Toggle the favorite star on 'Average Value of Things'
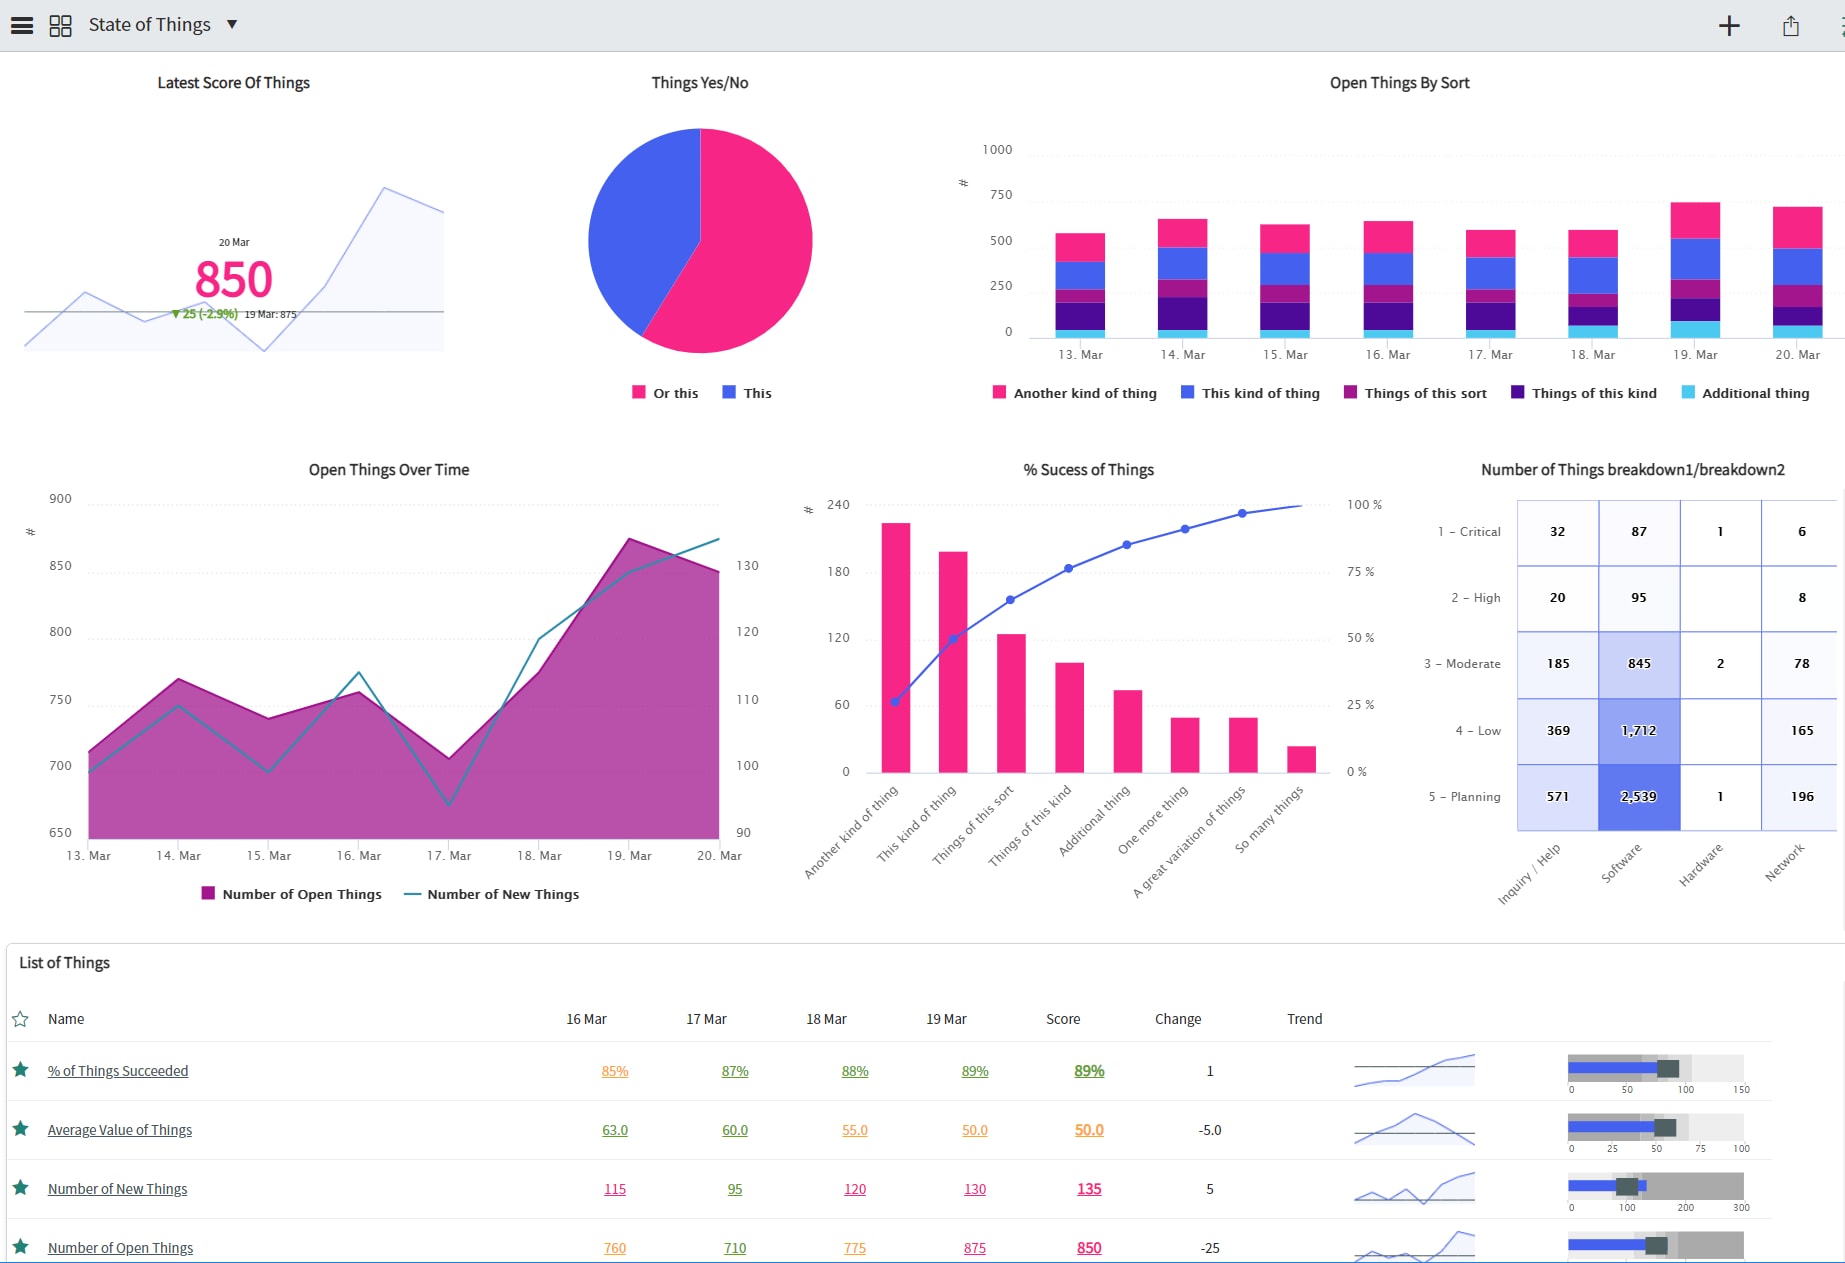 click(20, 1129)
